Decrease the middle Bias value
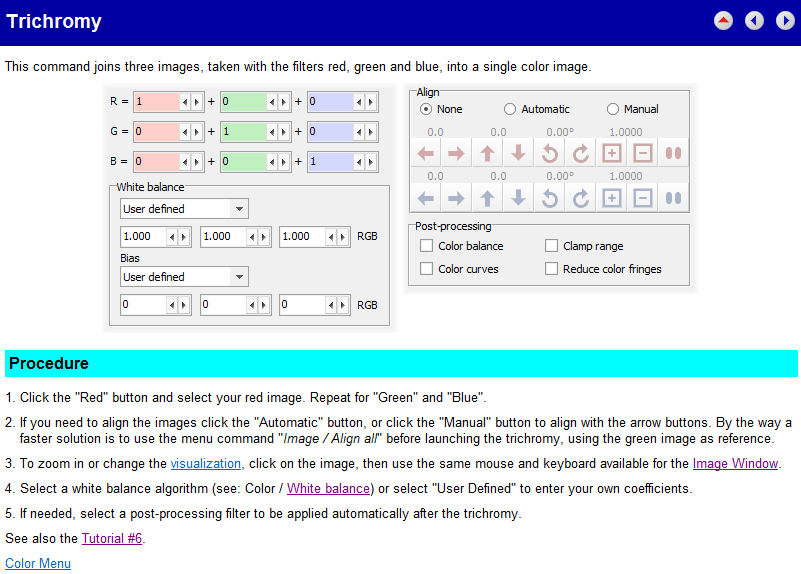This screenshot has width=801, height=574. pyautogui.click(x=252, y=305)
